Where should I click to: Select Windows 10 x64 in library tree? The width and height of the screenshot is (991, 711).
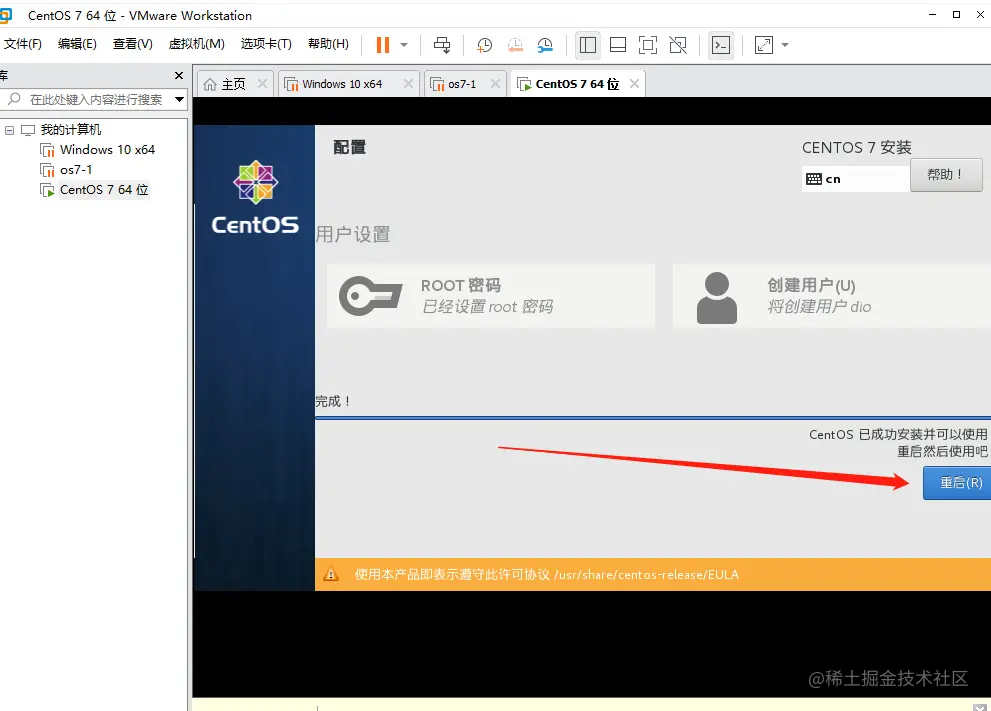pos(107,150)
